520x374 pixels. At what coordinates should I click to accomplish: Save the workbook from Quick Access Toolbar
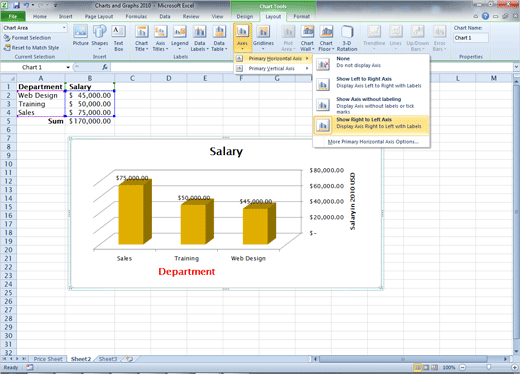pyautogui.click(x=17, y=5)
